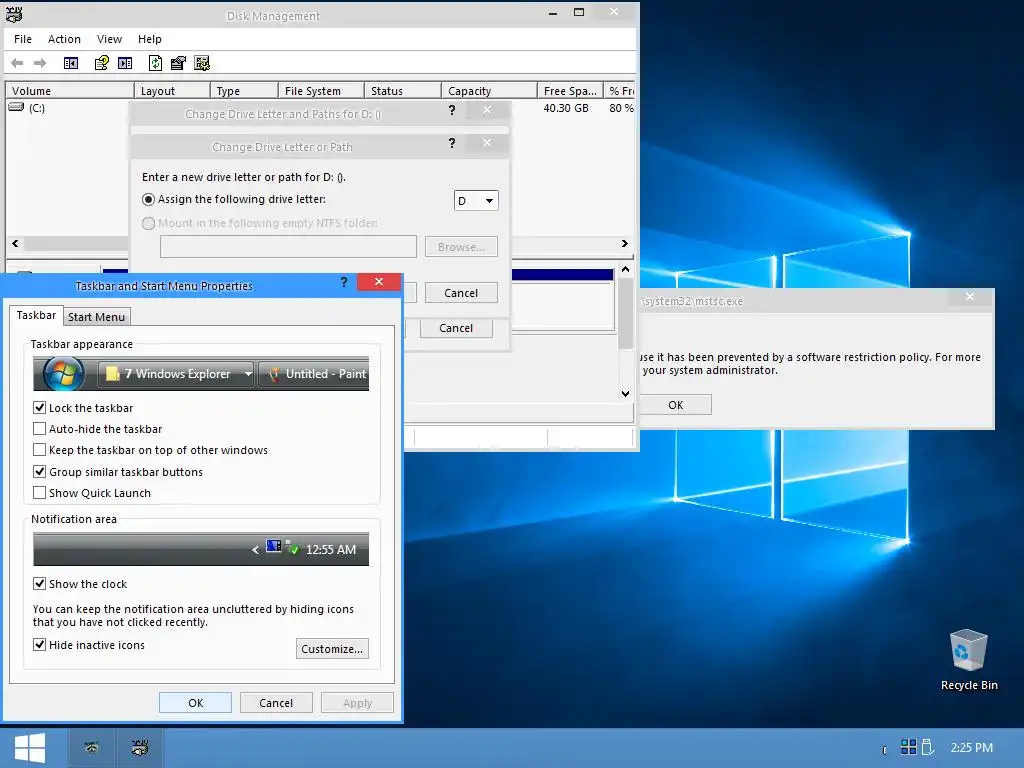
Task: Toggle Group similar taskbar buttons
Action: [x=40, y=472]
